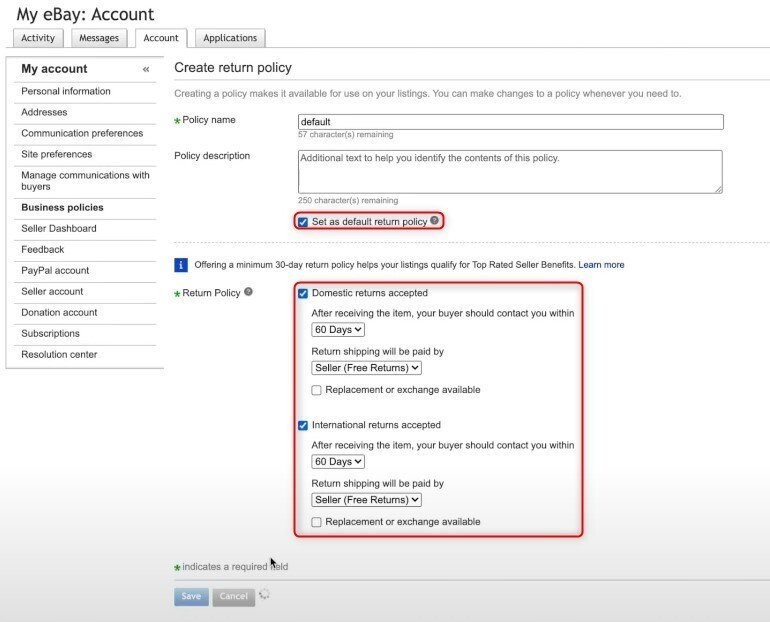Open Seller Dashboard in sidebar

(x=59, y=229)
